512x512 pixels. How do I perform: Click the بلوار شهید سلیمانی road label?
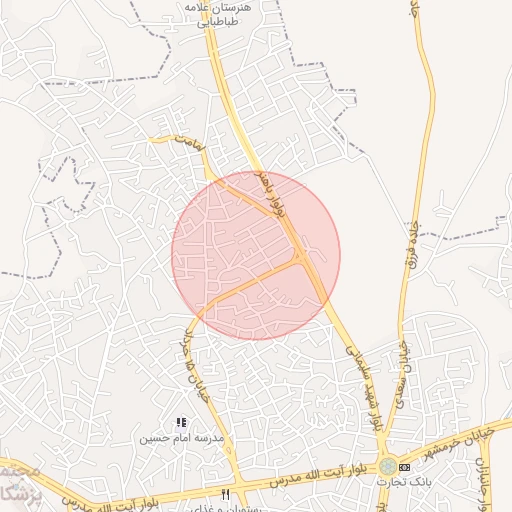pyautogui.click(x=364, y=388)
